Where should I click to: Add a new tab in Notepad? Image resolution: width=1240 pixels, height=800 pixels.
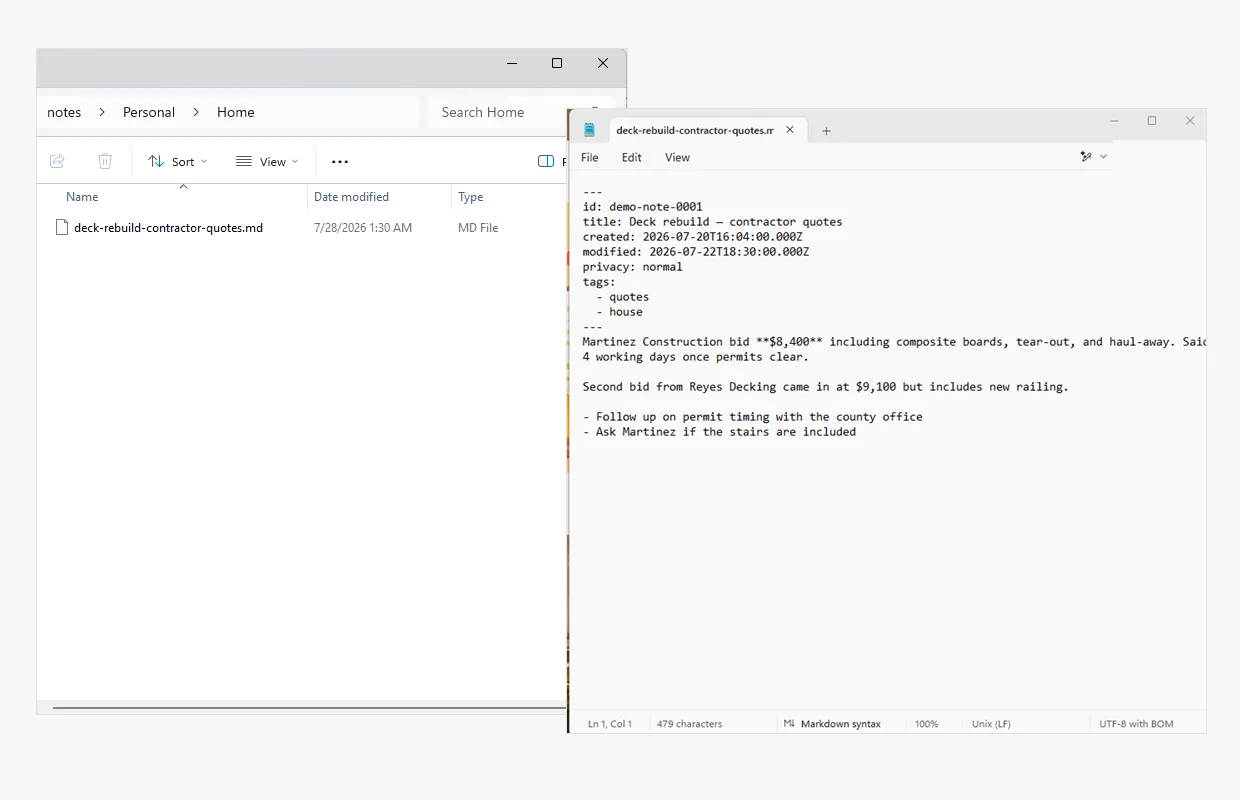826,131
